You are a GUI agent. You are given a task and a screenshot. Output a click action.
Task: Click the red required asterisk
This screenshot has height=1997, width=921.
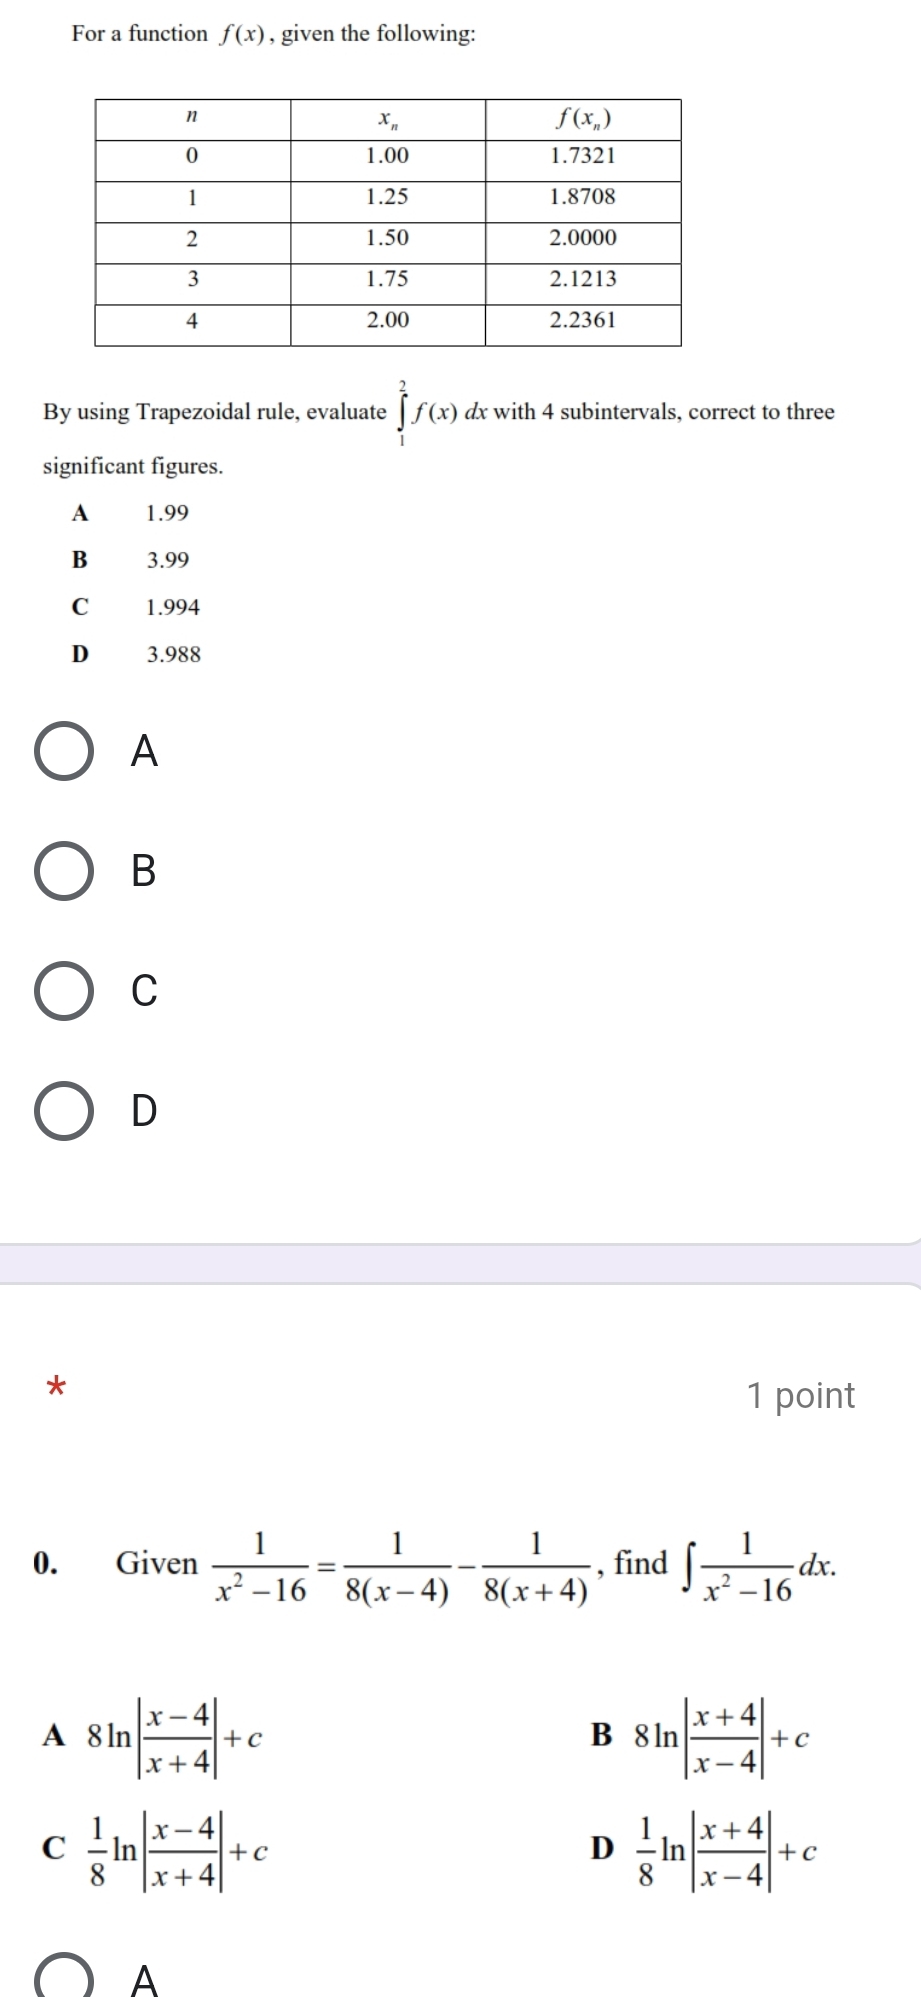(x=57, y=1387)
